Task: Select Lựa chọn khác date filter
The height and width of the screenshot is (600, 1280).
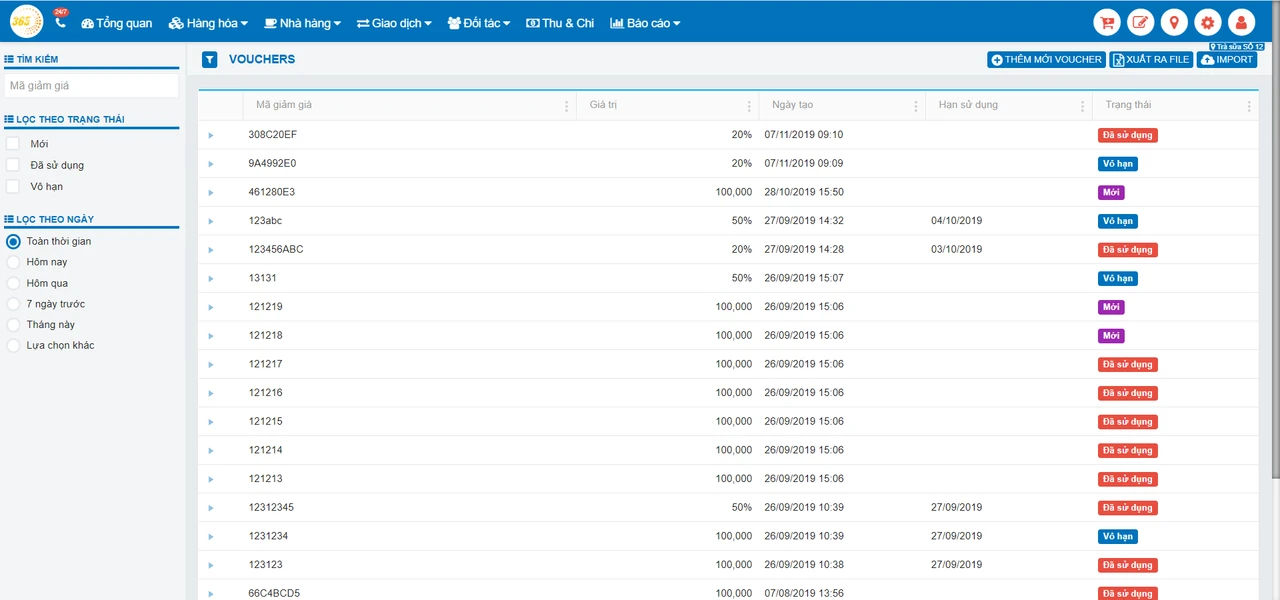Action: tap(13, 346)
